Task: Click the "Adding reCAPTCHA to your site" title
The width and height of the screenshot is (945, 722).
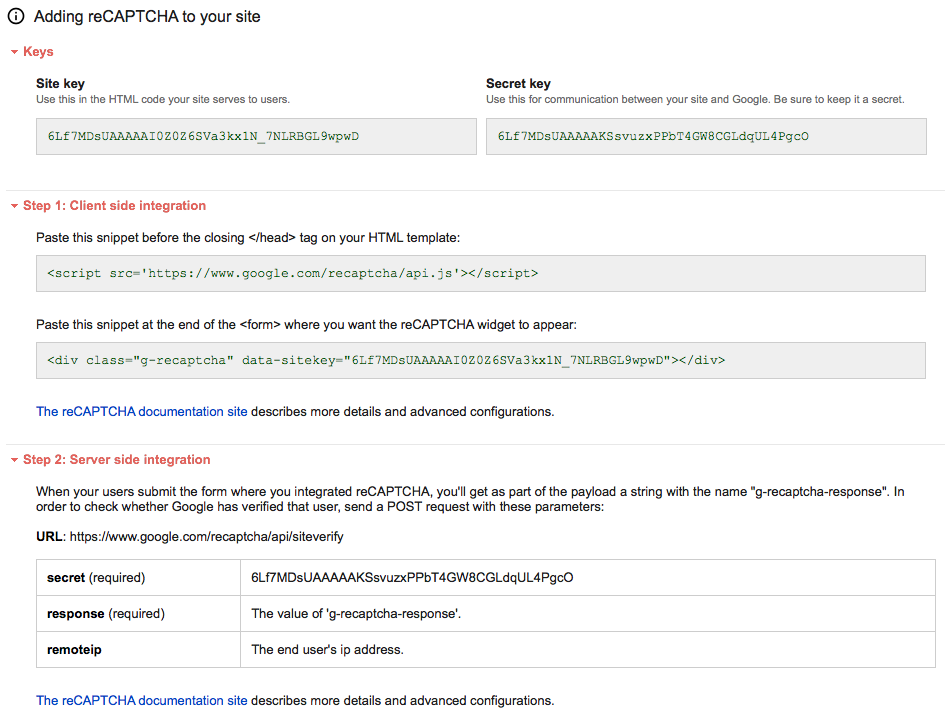Action: [147, 16]
